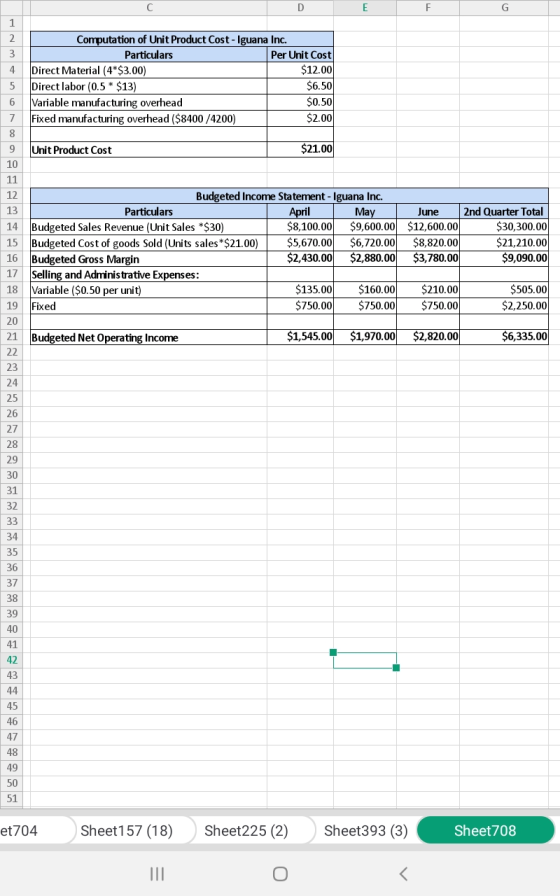Select the active Sheet708 tab
The image size is (560, 896).
coord(485,830)
